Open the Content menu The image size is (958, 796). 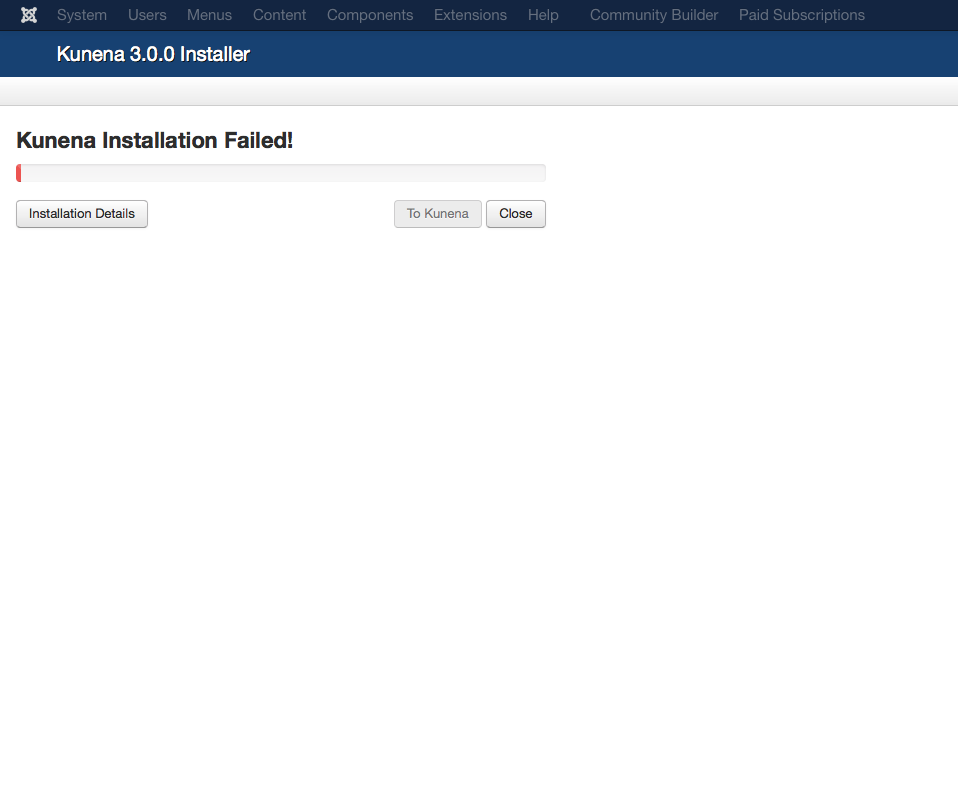[x=279, y=15]
